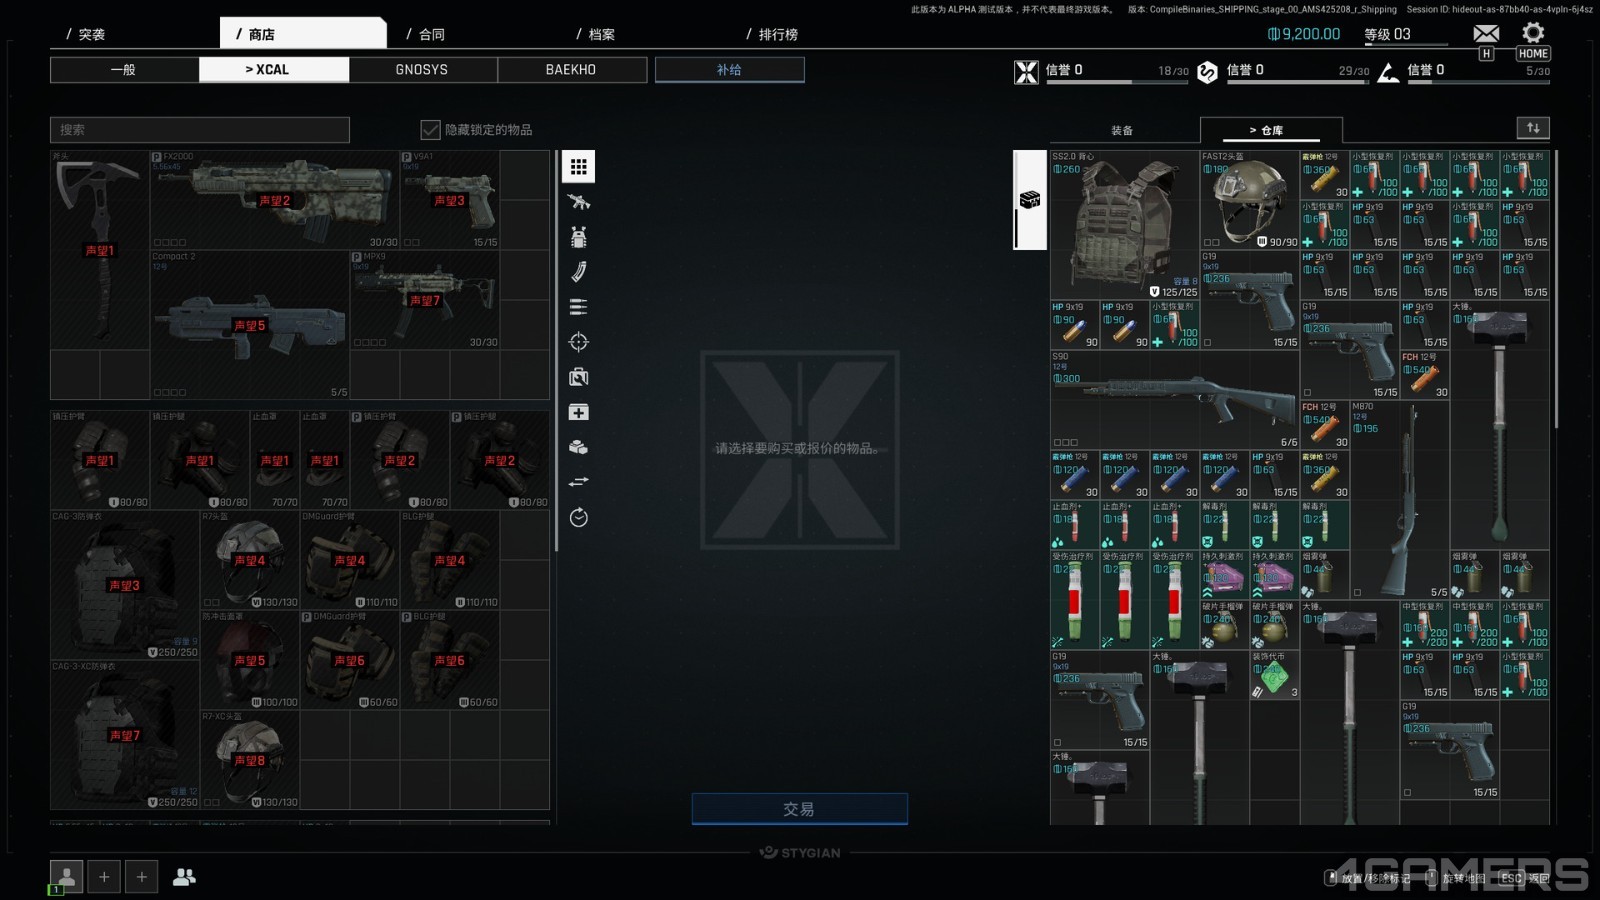The height and width of the screenshot is (900, 1600).
Task: Filter shop by body armor icon
Action: 578,237
